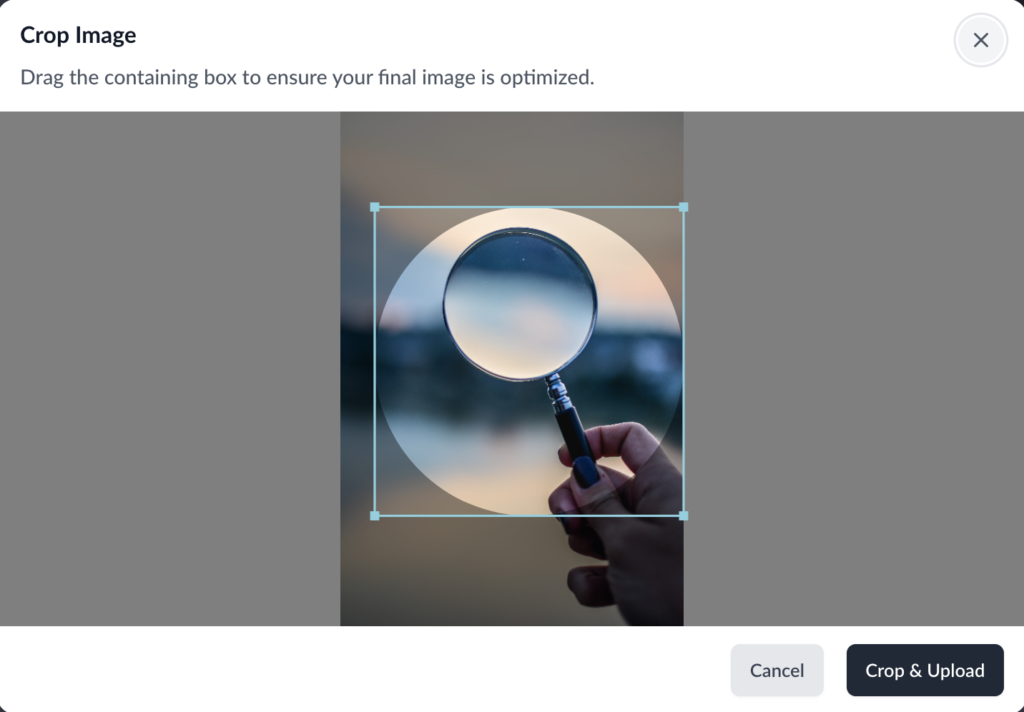Click the top edge of the crop box
Screen dimensions: 1024x712
[x=529, y=207]
